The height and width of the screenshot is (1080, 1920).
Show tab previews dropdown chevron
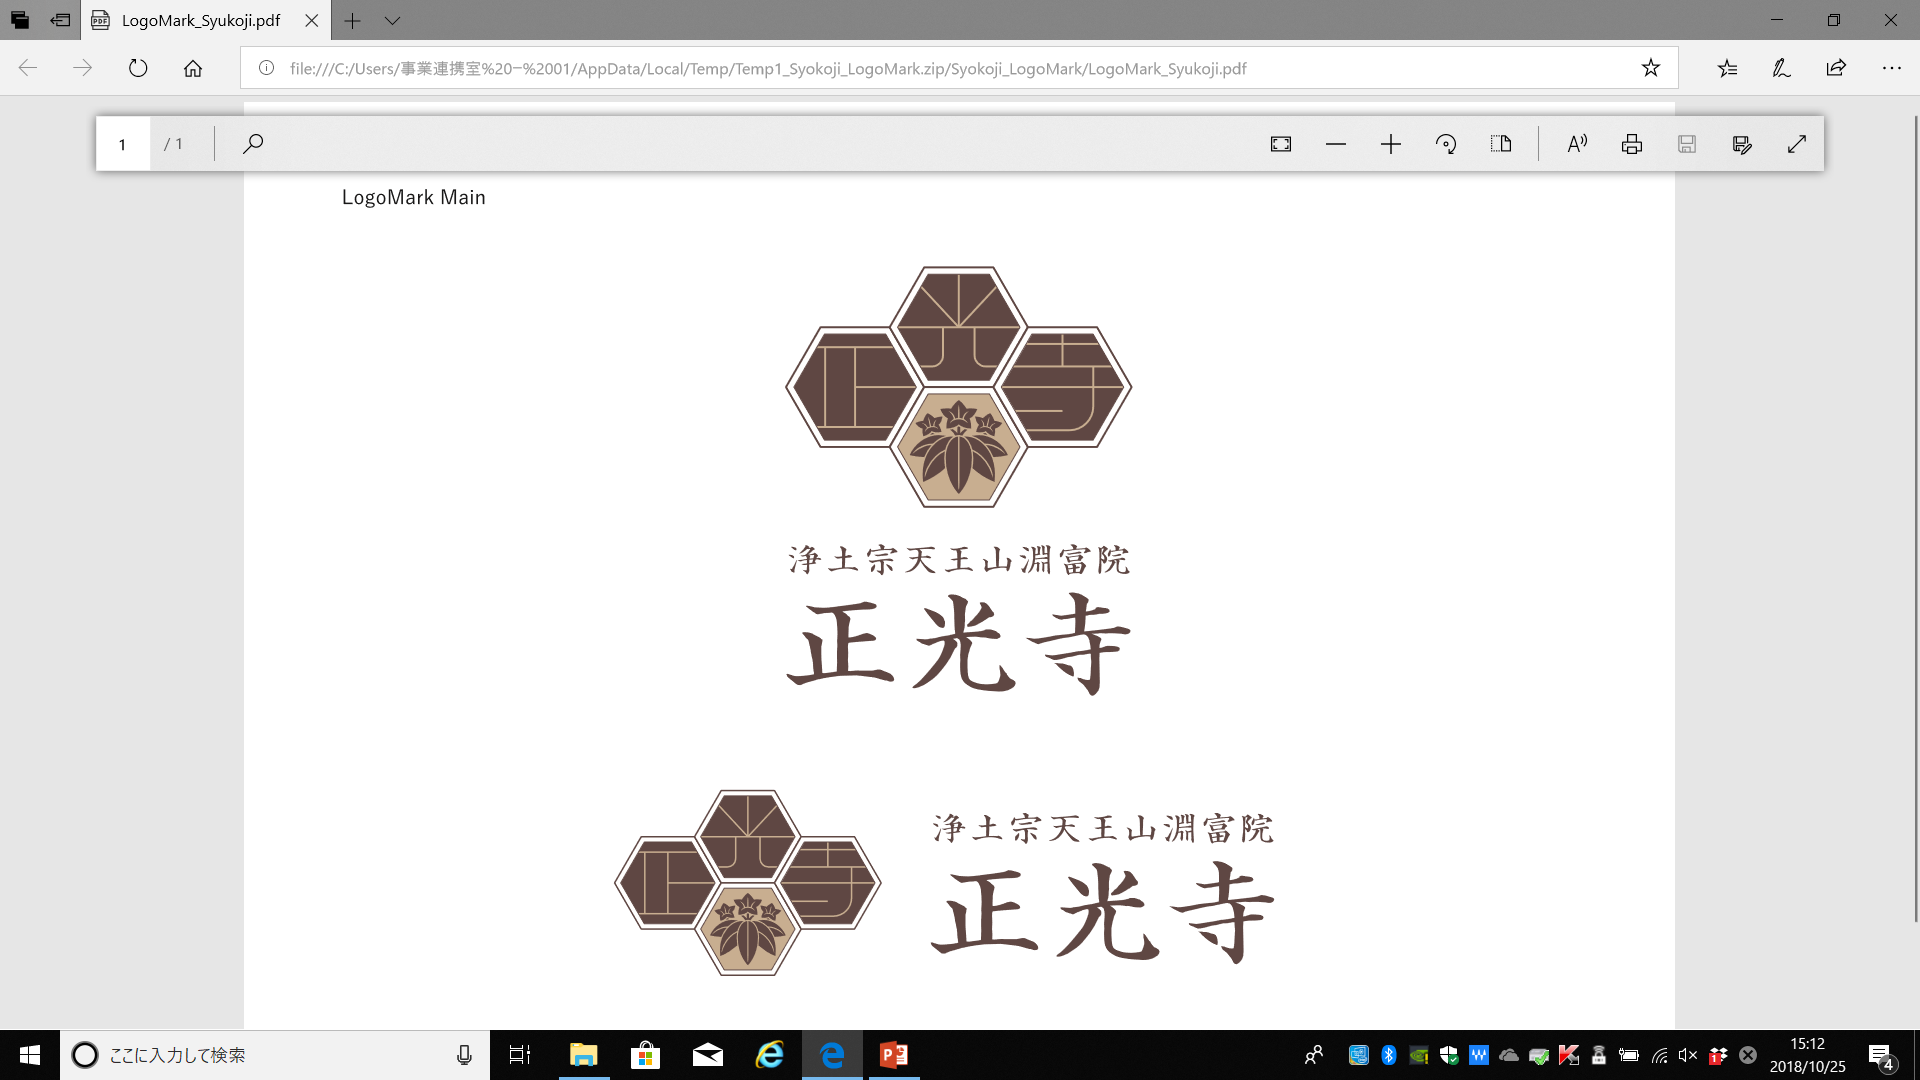pos(392,20)
